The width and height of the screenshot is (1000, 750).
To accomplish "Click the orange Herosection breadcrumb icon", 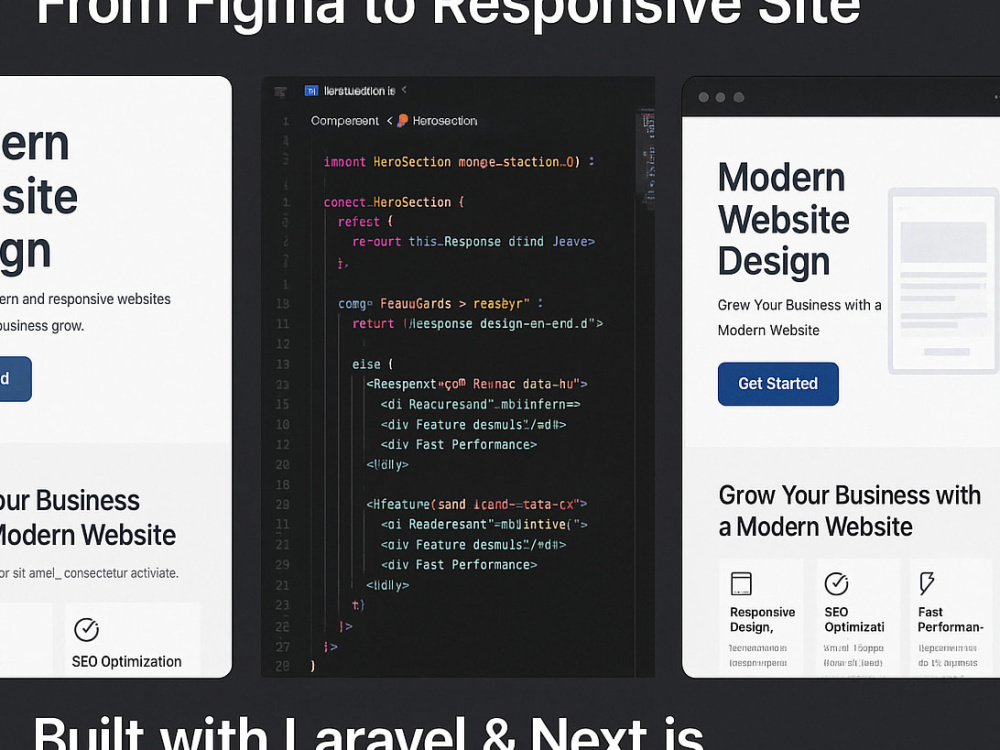I will [402, 121].
